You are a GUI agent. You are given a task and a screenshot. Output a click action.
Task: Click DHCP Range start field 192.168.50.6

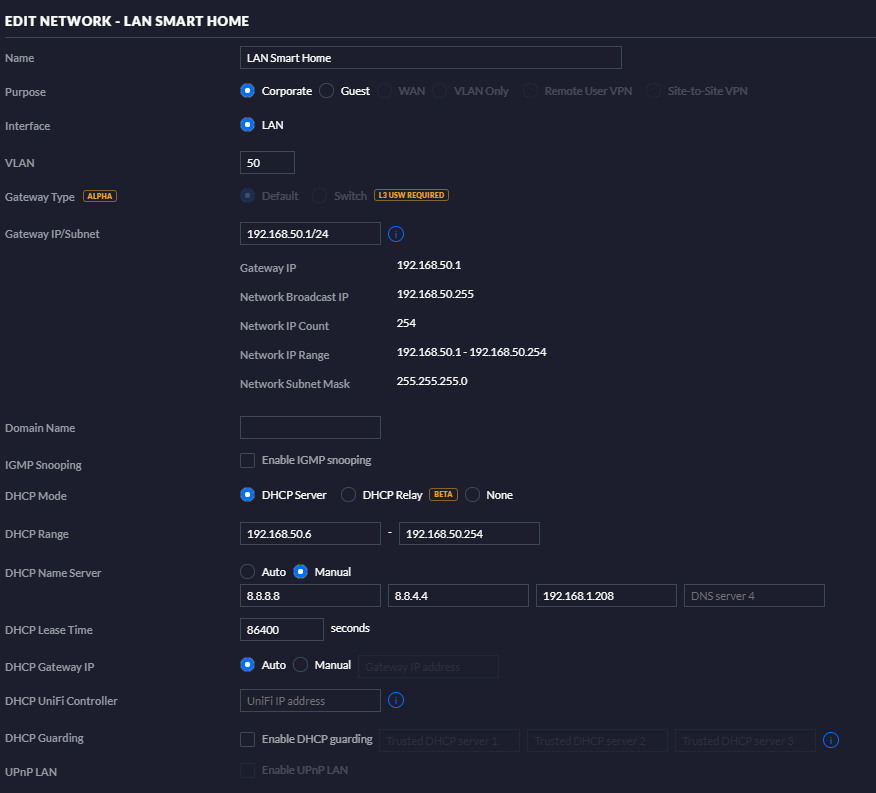(x=310, y=534)
